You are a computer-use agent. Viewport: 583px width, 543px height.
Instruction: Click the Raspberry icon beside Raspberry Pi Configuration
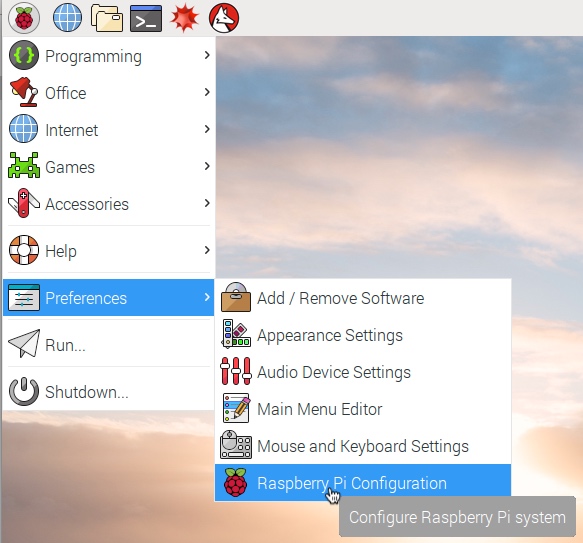coord(235,482)
